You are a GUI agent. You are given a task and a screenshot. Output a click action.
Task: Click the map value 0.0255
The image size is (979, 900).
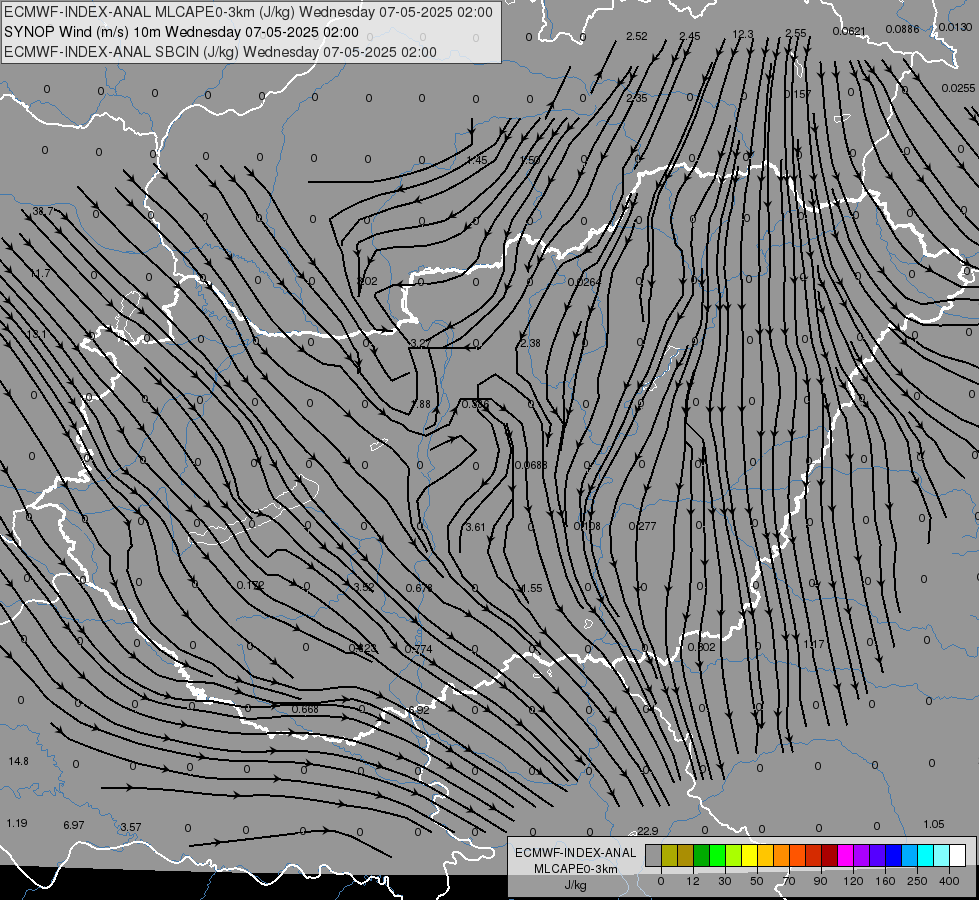pos(958,88)
